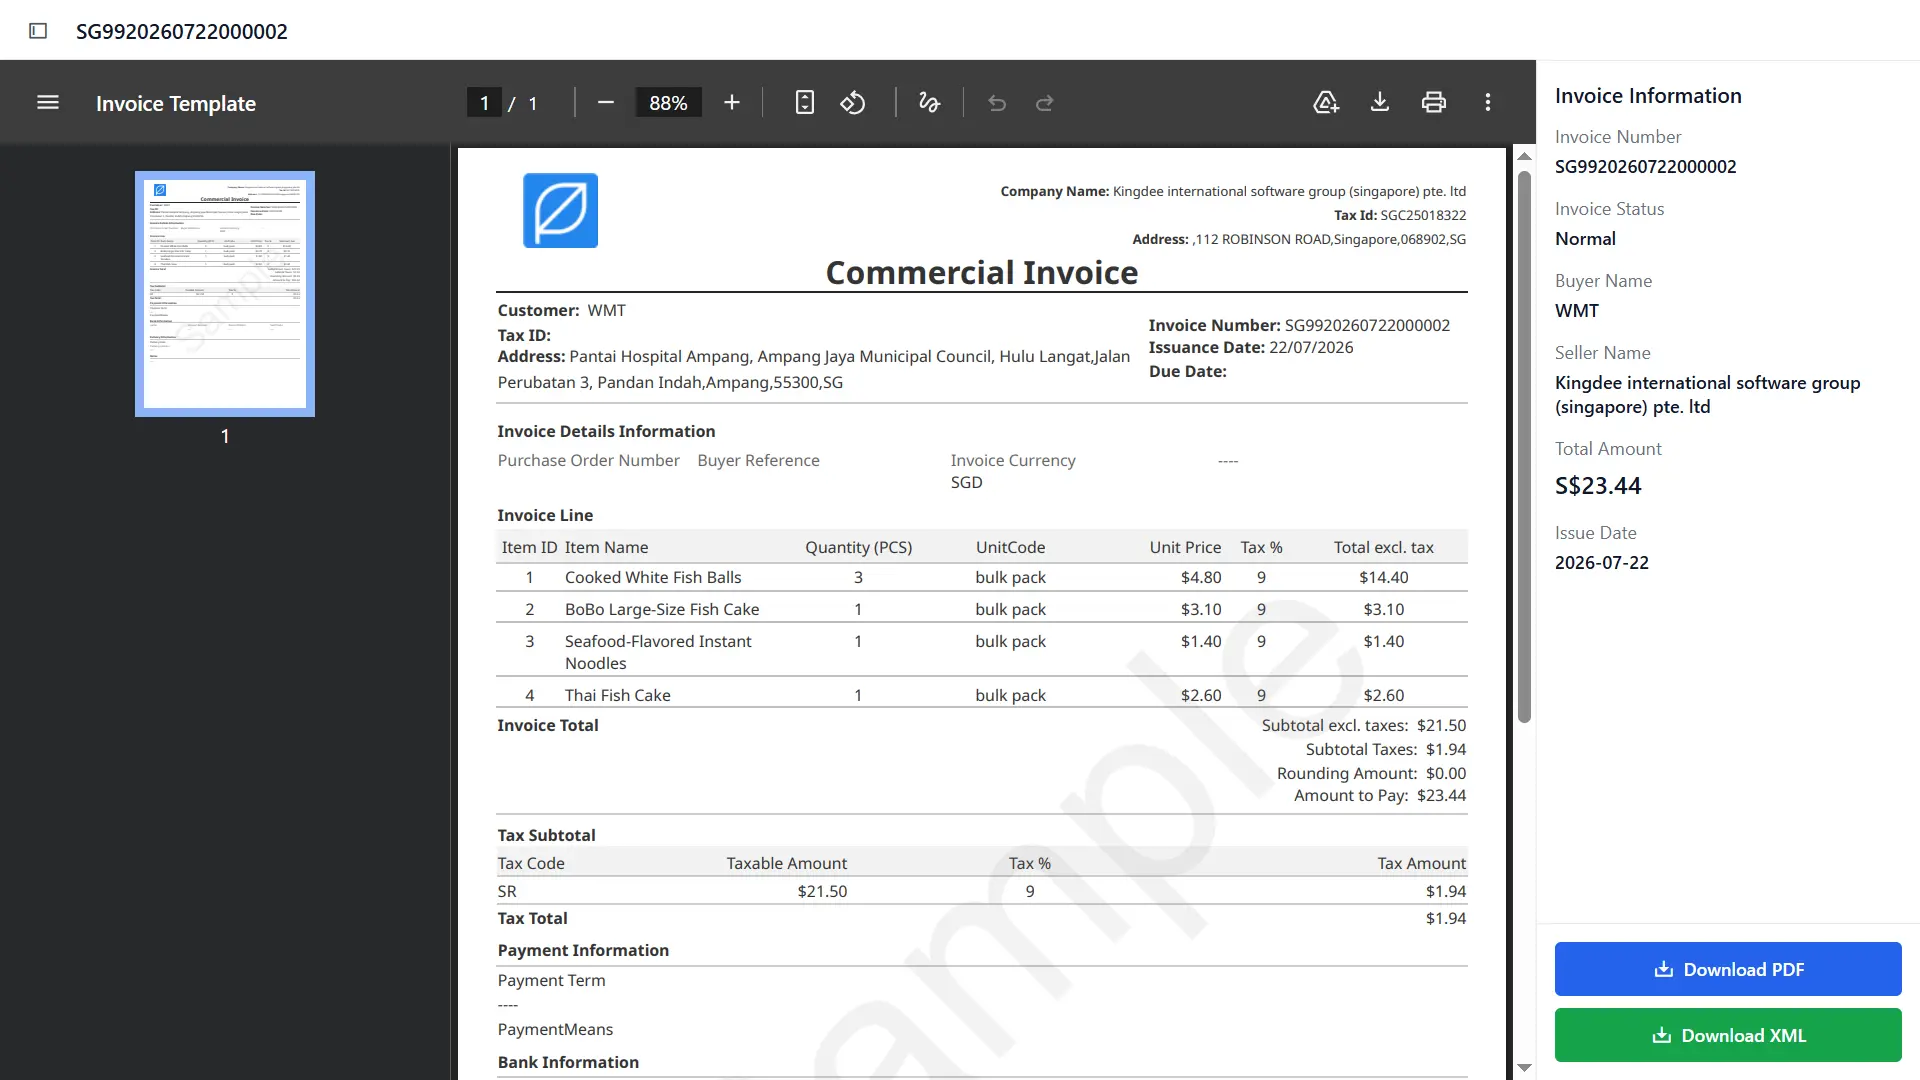Click the $14.40 total excl. tax
Image resolution: width=1920 pixels, height=1080 pixels.
coord(1383,577)
